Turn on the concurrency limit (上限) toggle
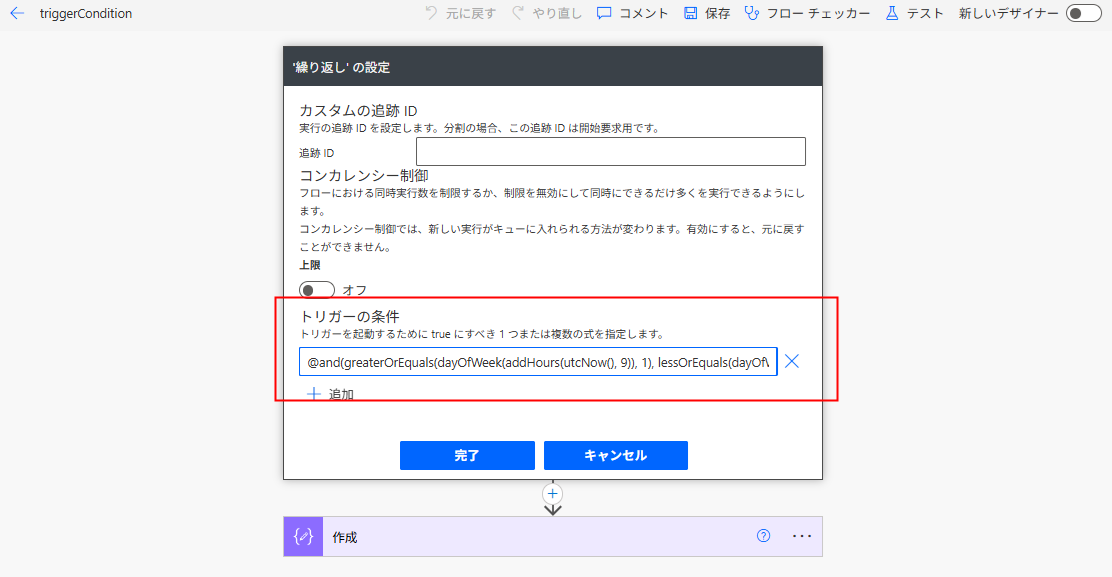The image size is (1112, 577). tap(317, 290)
